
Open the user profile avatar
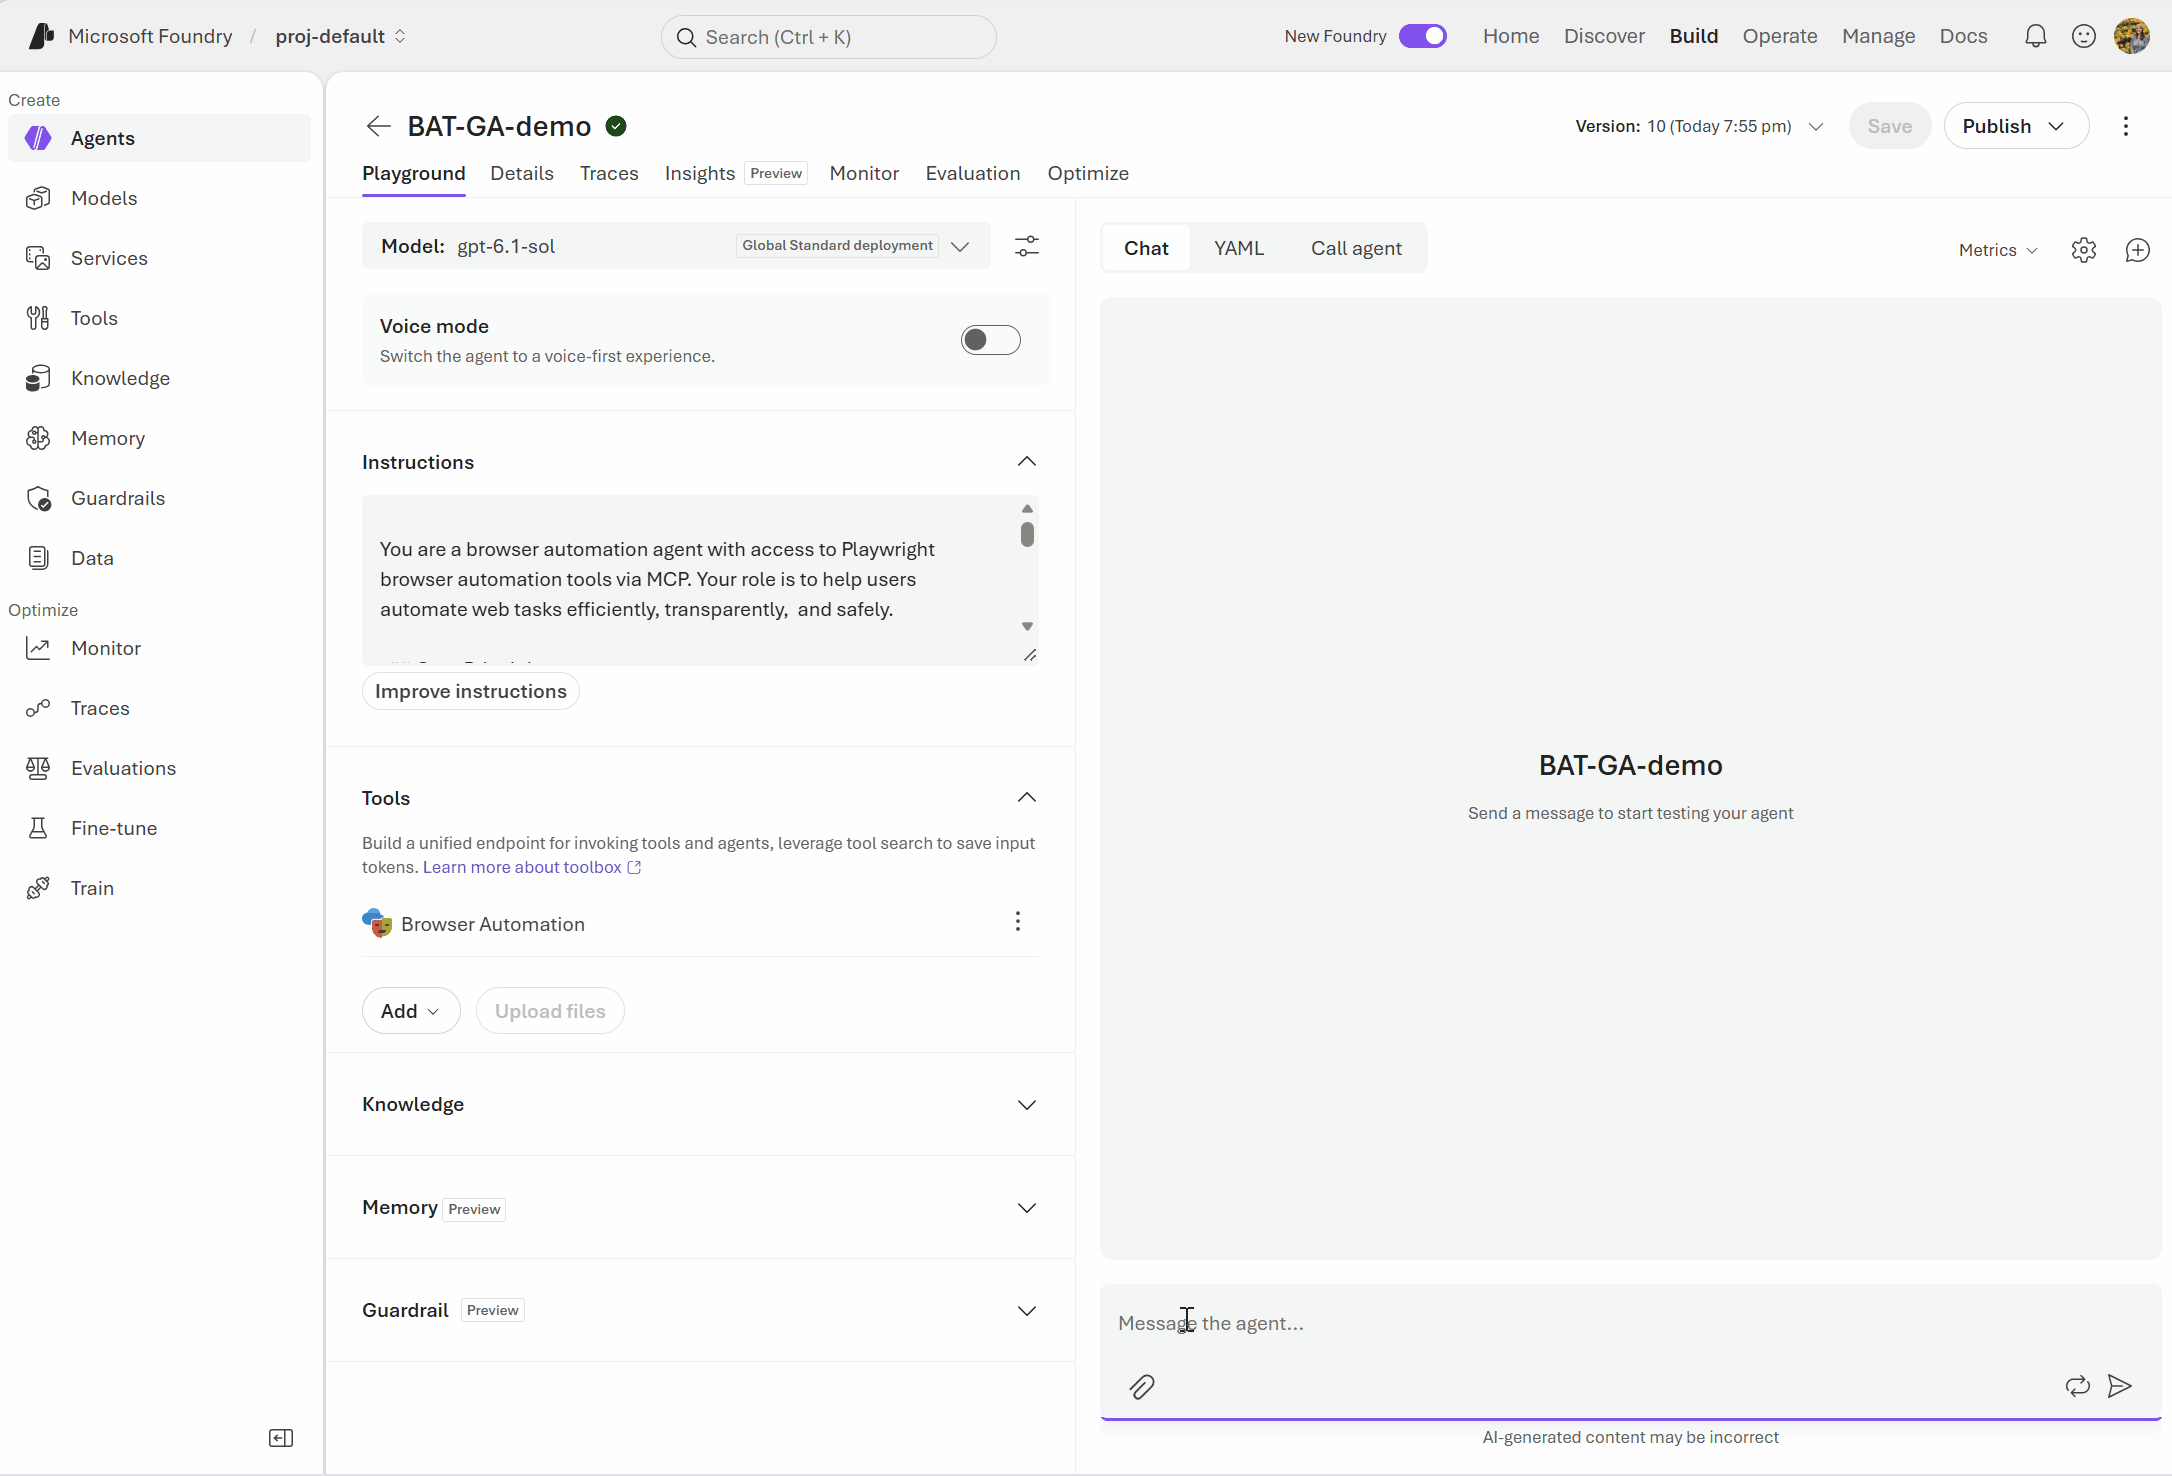coord(2131,36)
